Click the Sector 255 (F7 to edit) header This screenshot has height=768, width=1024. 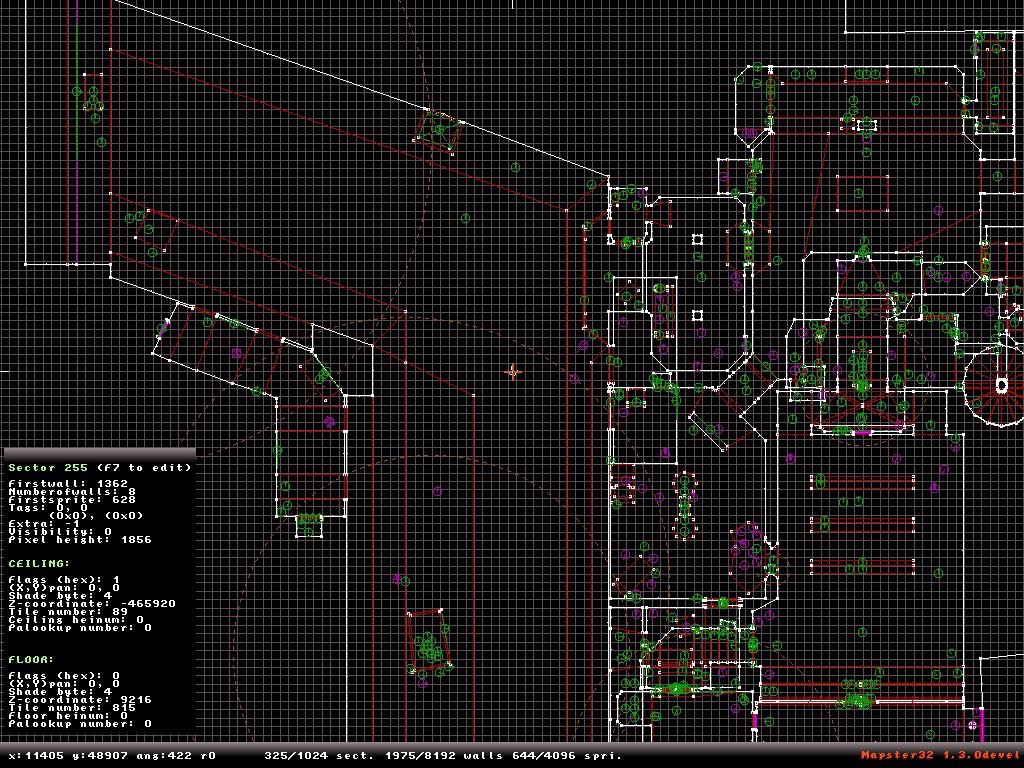100,468
